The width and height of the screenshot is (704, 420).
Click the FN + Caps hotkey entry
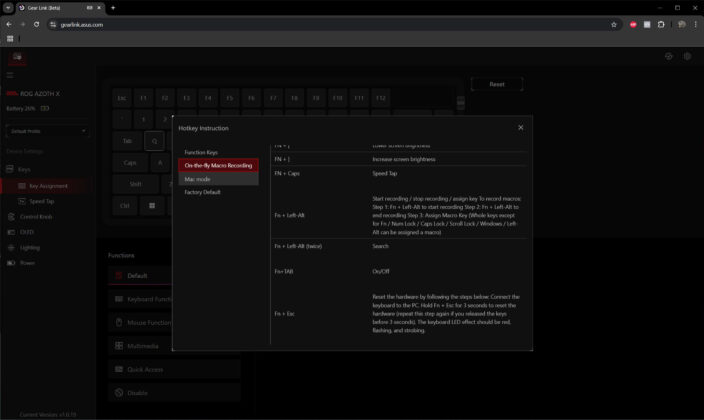click(x=287, y=173)
